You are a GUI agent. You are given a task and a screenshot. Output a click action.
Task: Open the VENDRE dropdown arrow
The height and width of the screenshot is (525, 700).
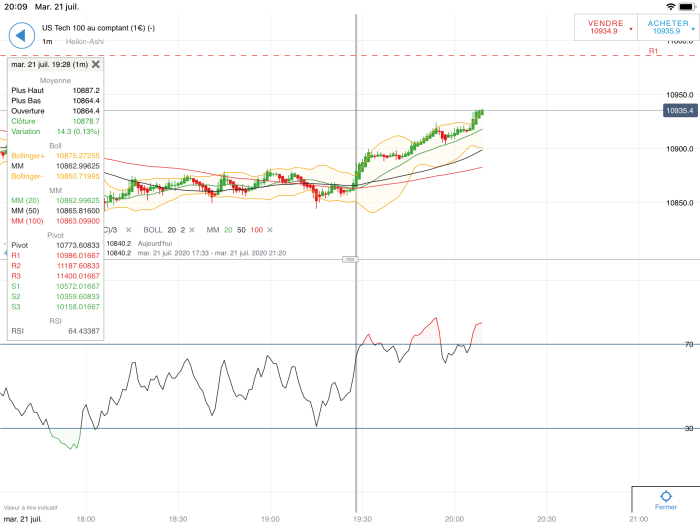(631, 29)
